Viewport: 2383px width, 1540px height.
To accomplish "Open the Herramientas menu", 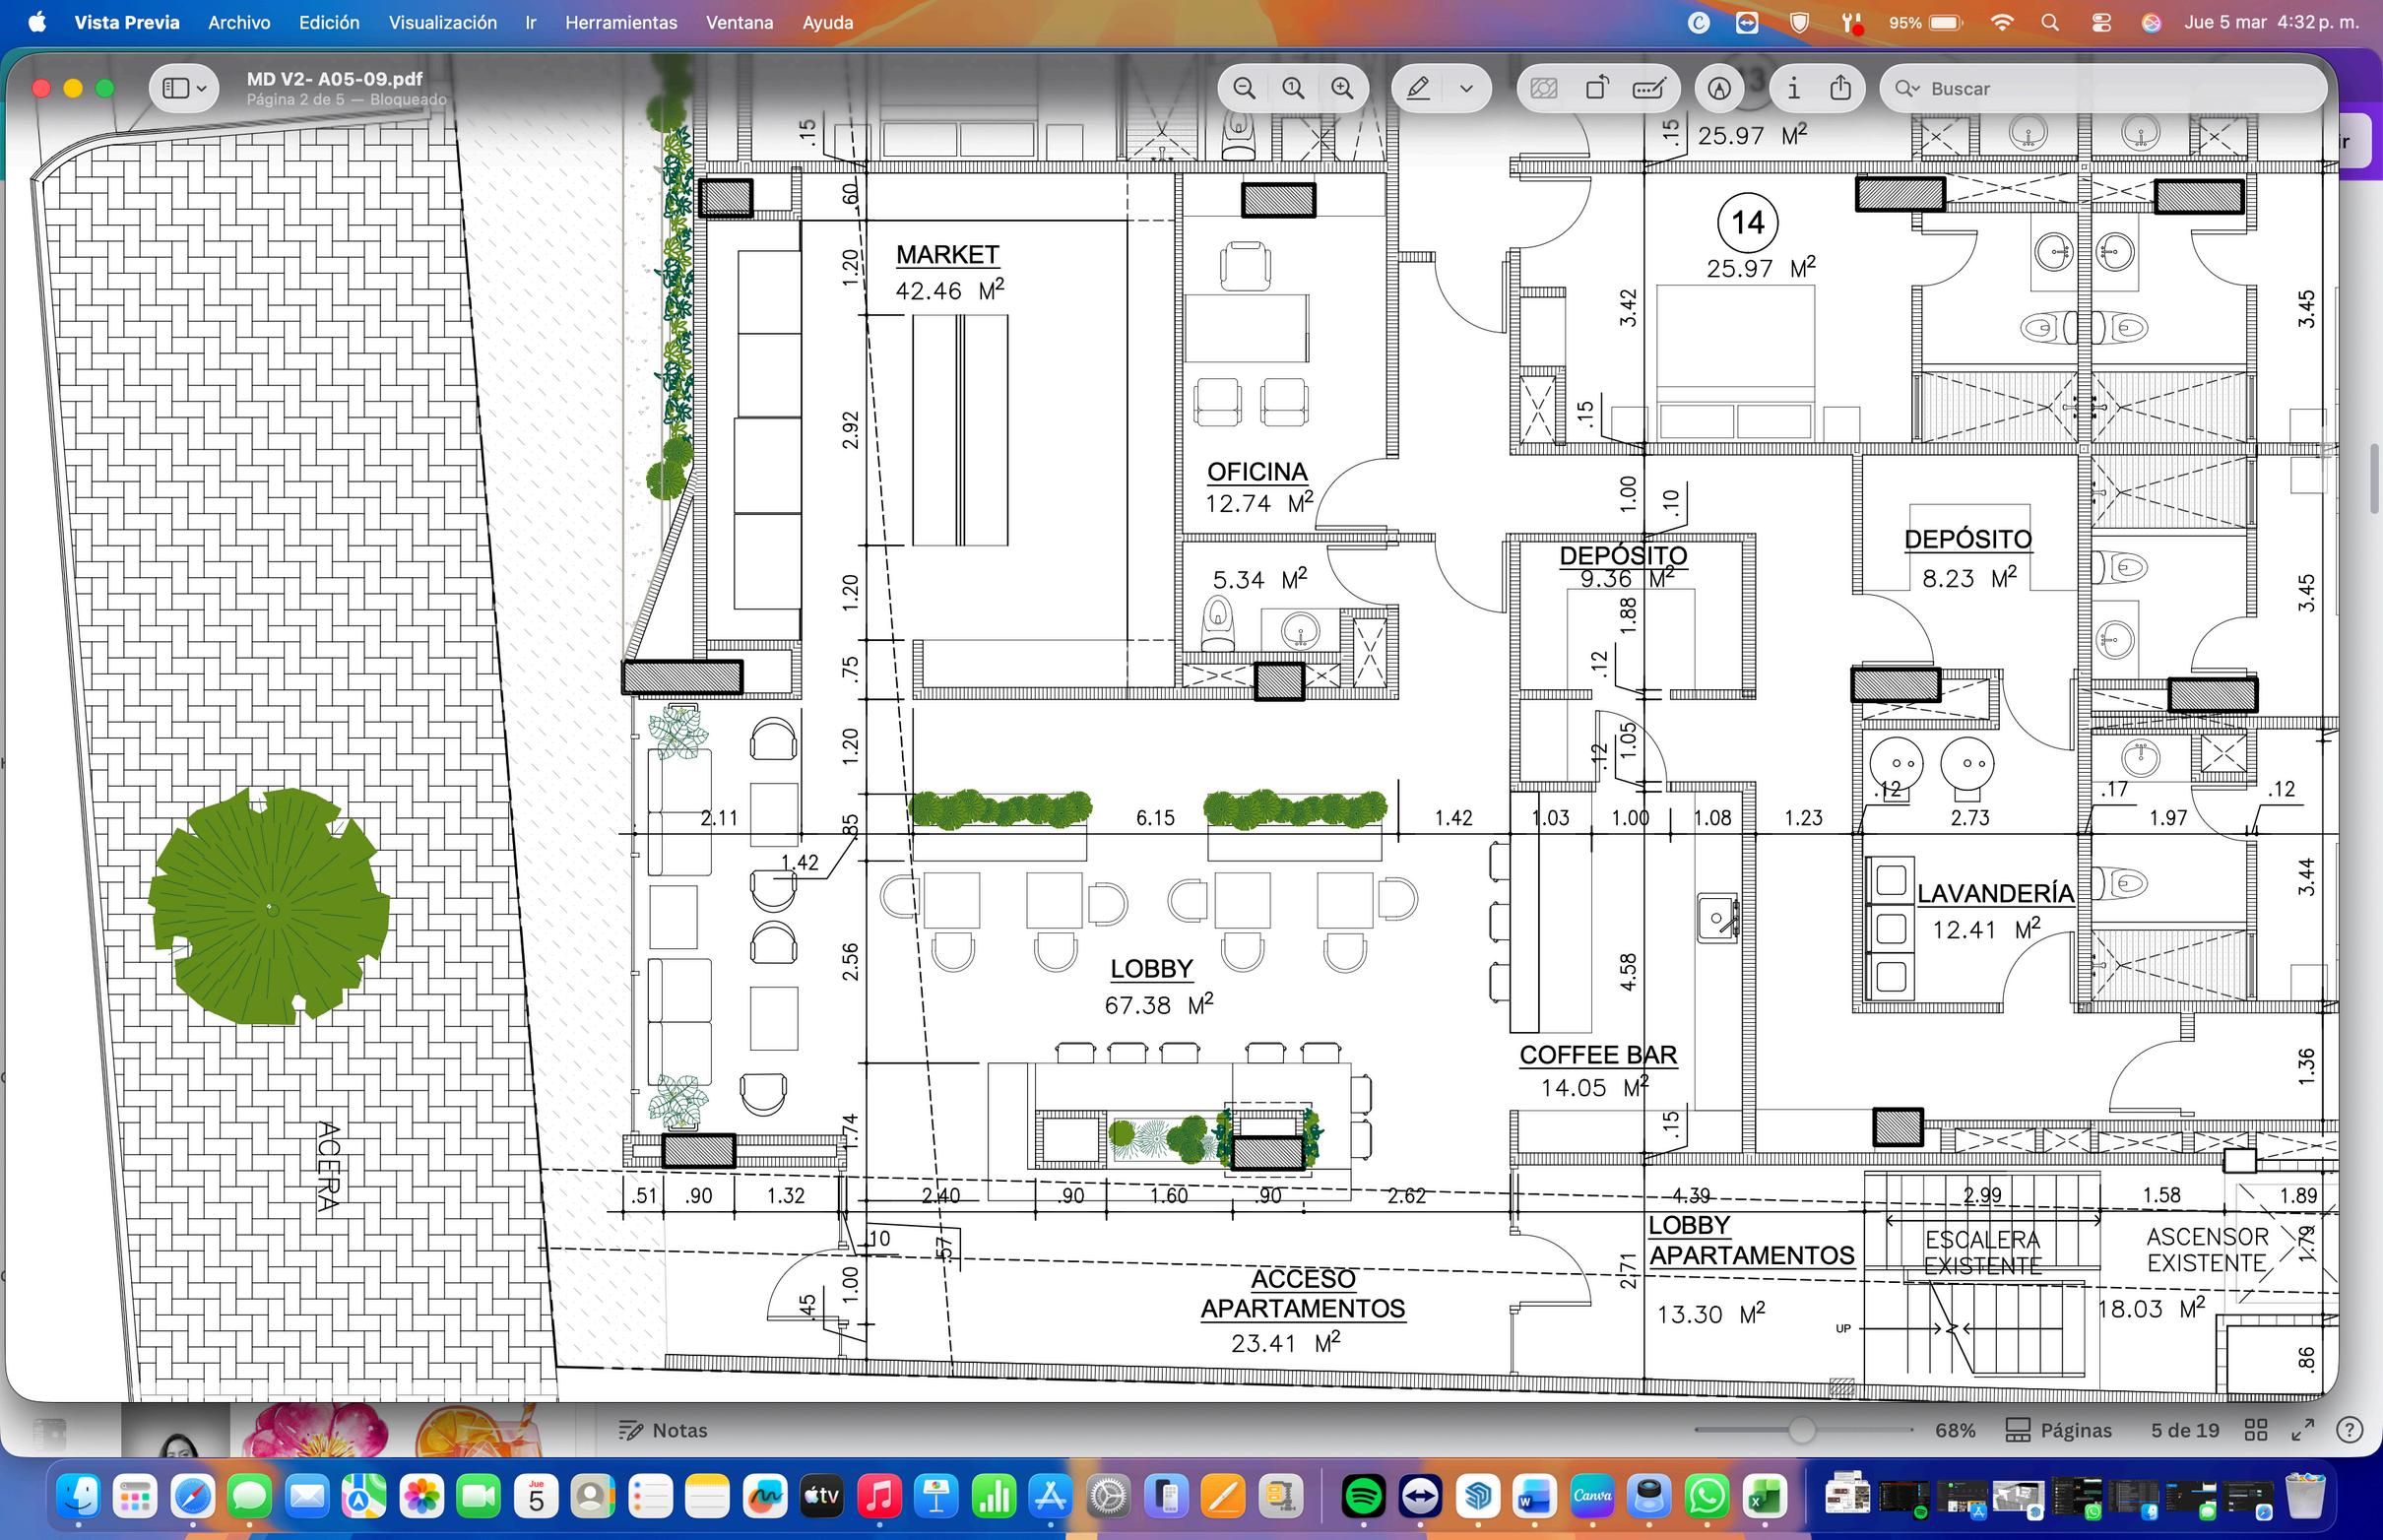I will 620,22.
